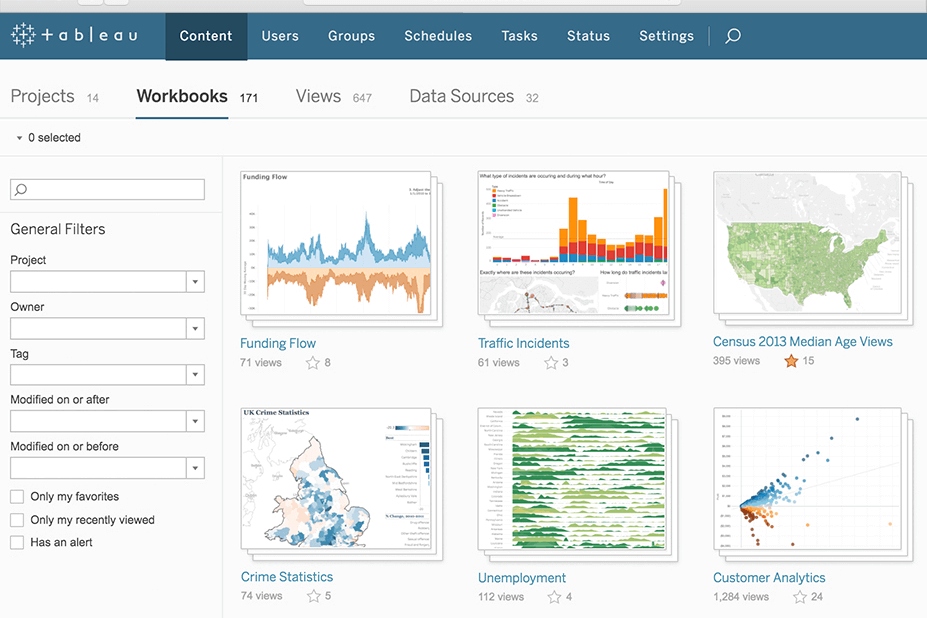The width and height of the screenshot is (927, 618).
Task: Open the Schedules section
Action: tap(438, 36)
